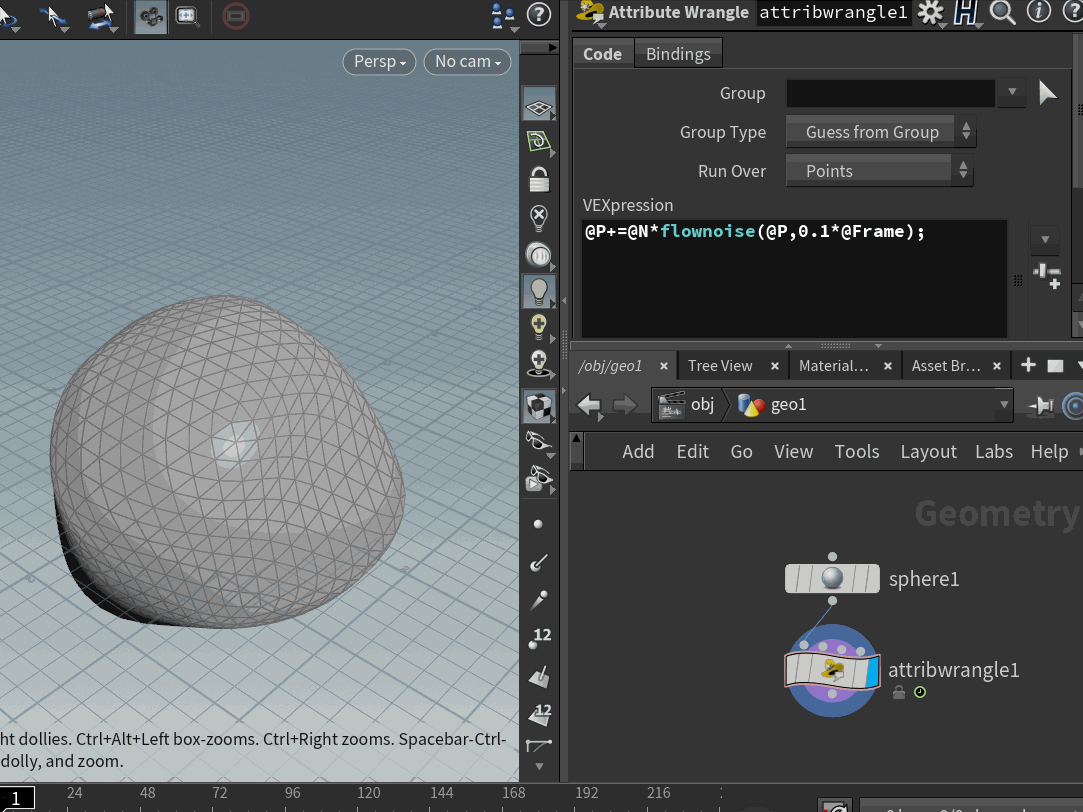Switch to the Bindings tab
1083x812 pixels.
[x=678, y=54]
